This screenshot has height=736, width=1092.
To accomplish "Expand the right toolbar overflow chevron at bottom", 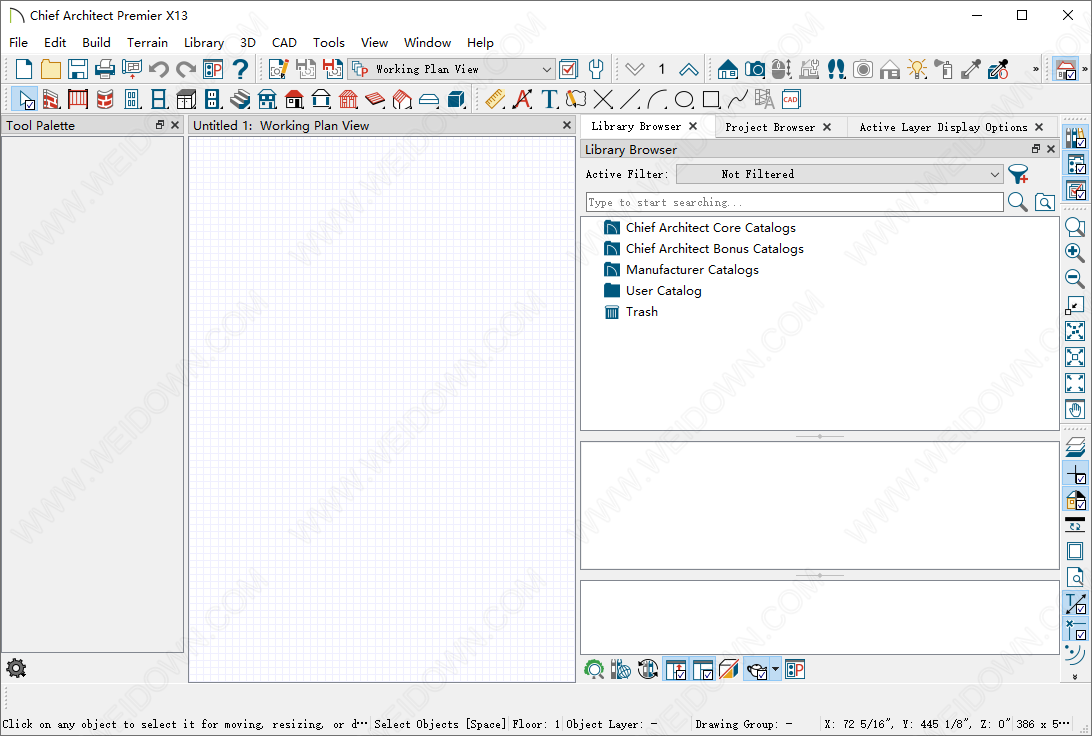I will pos(1075,676).
